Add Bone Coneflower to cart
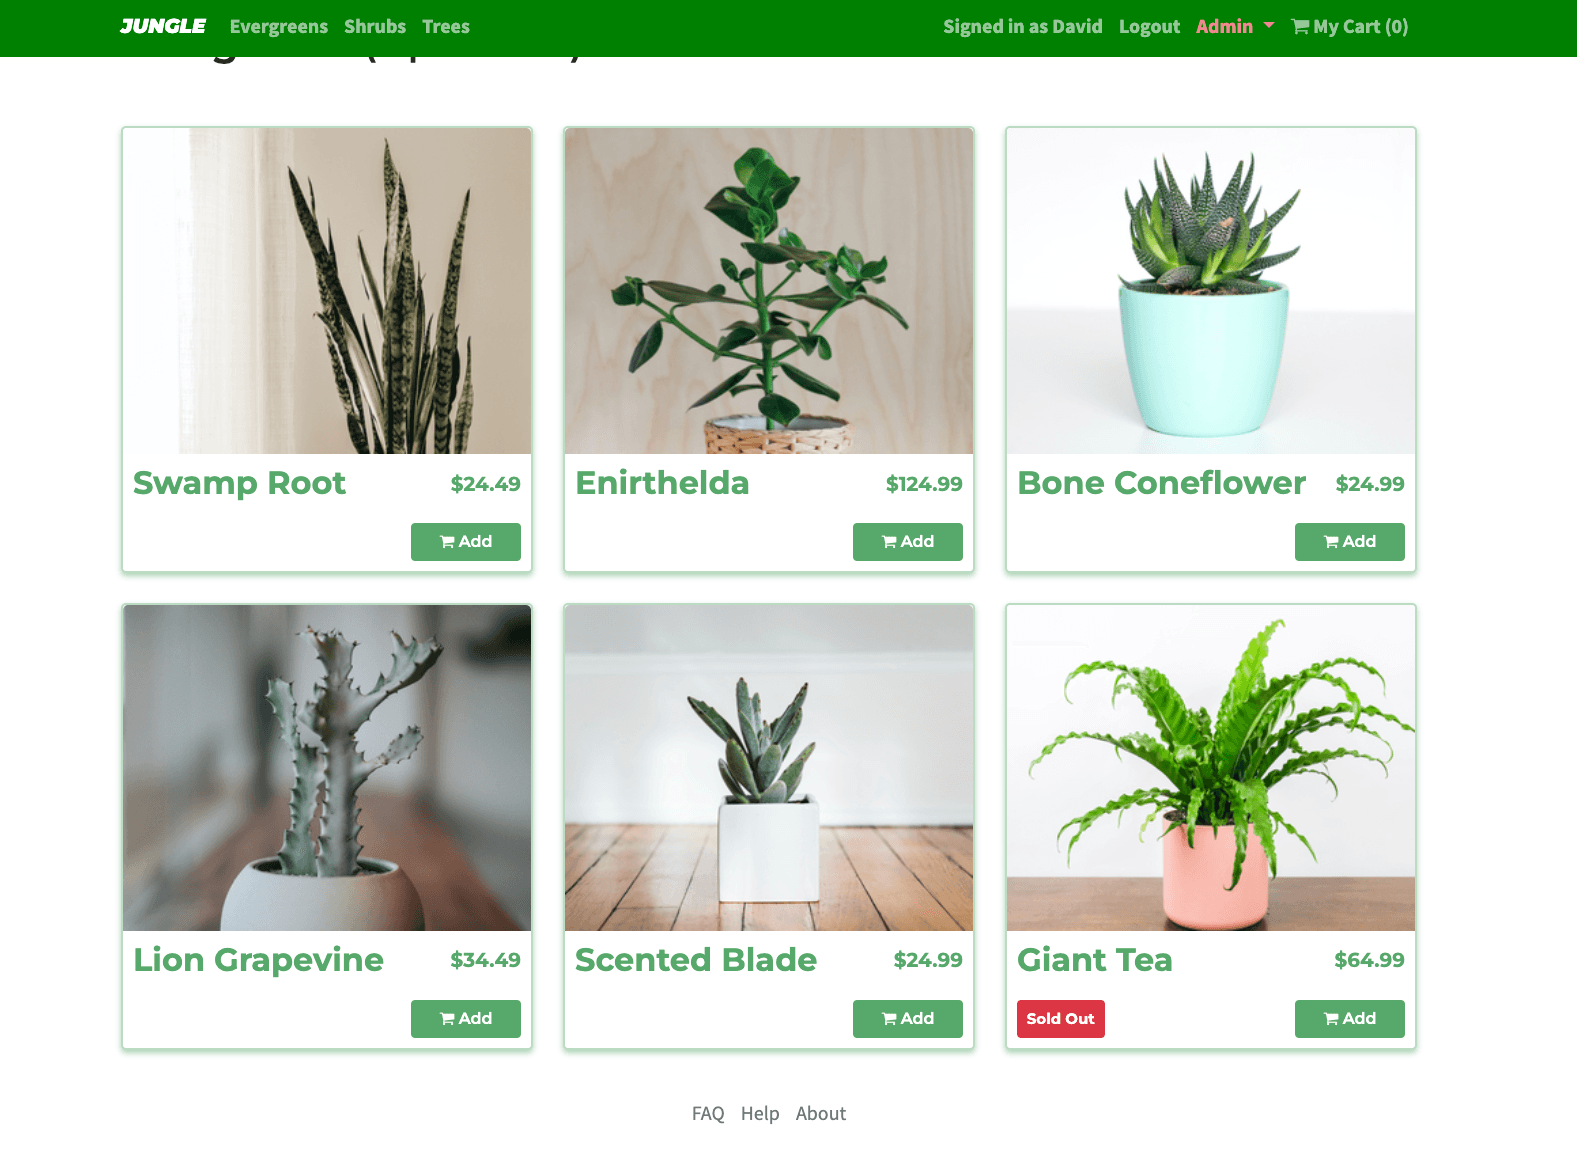 click(x=1350, y=542)
